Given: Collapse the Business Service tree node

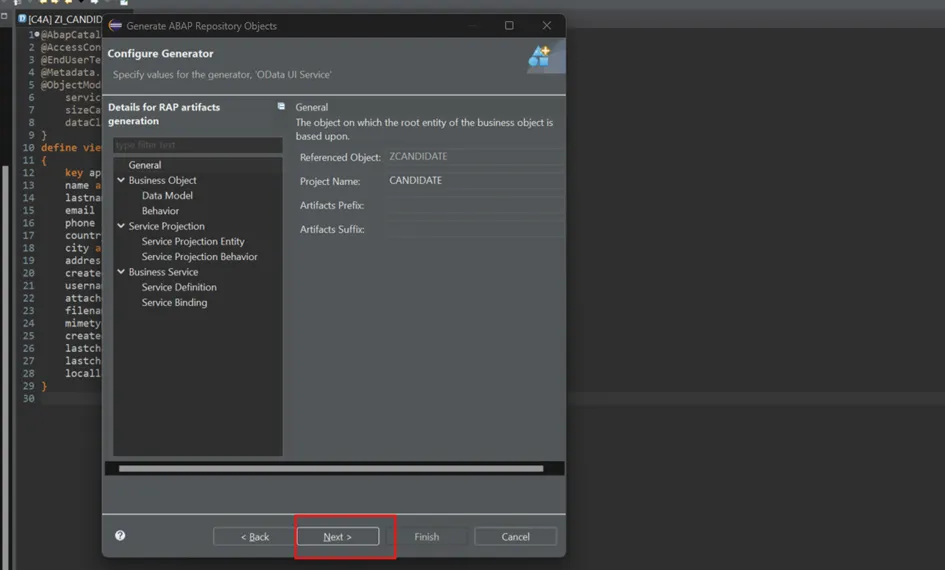Looking at the screenshot, I should point(121,272).
